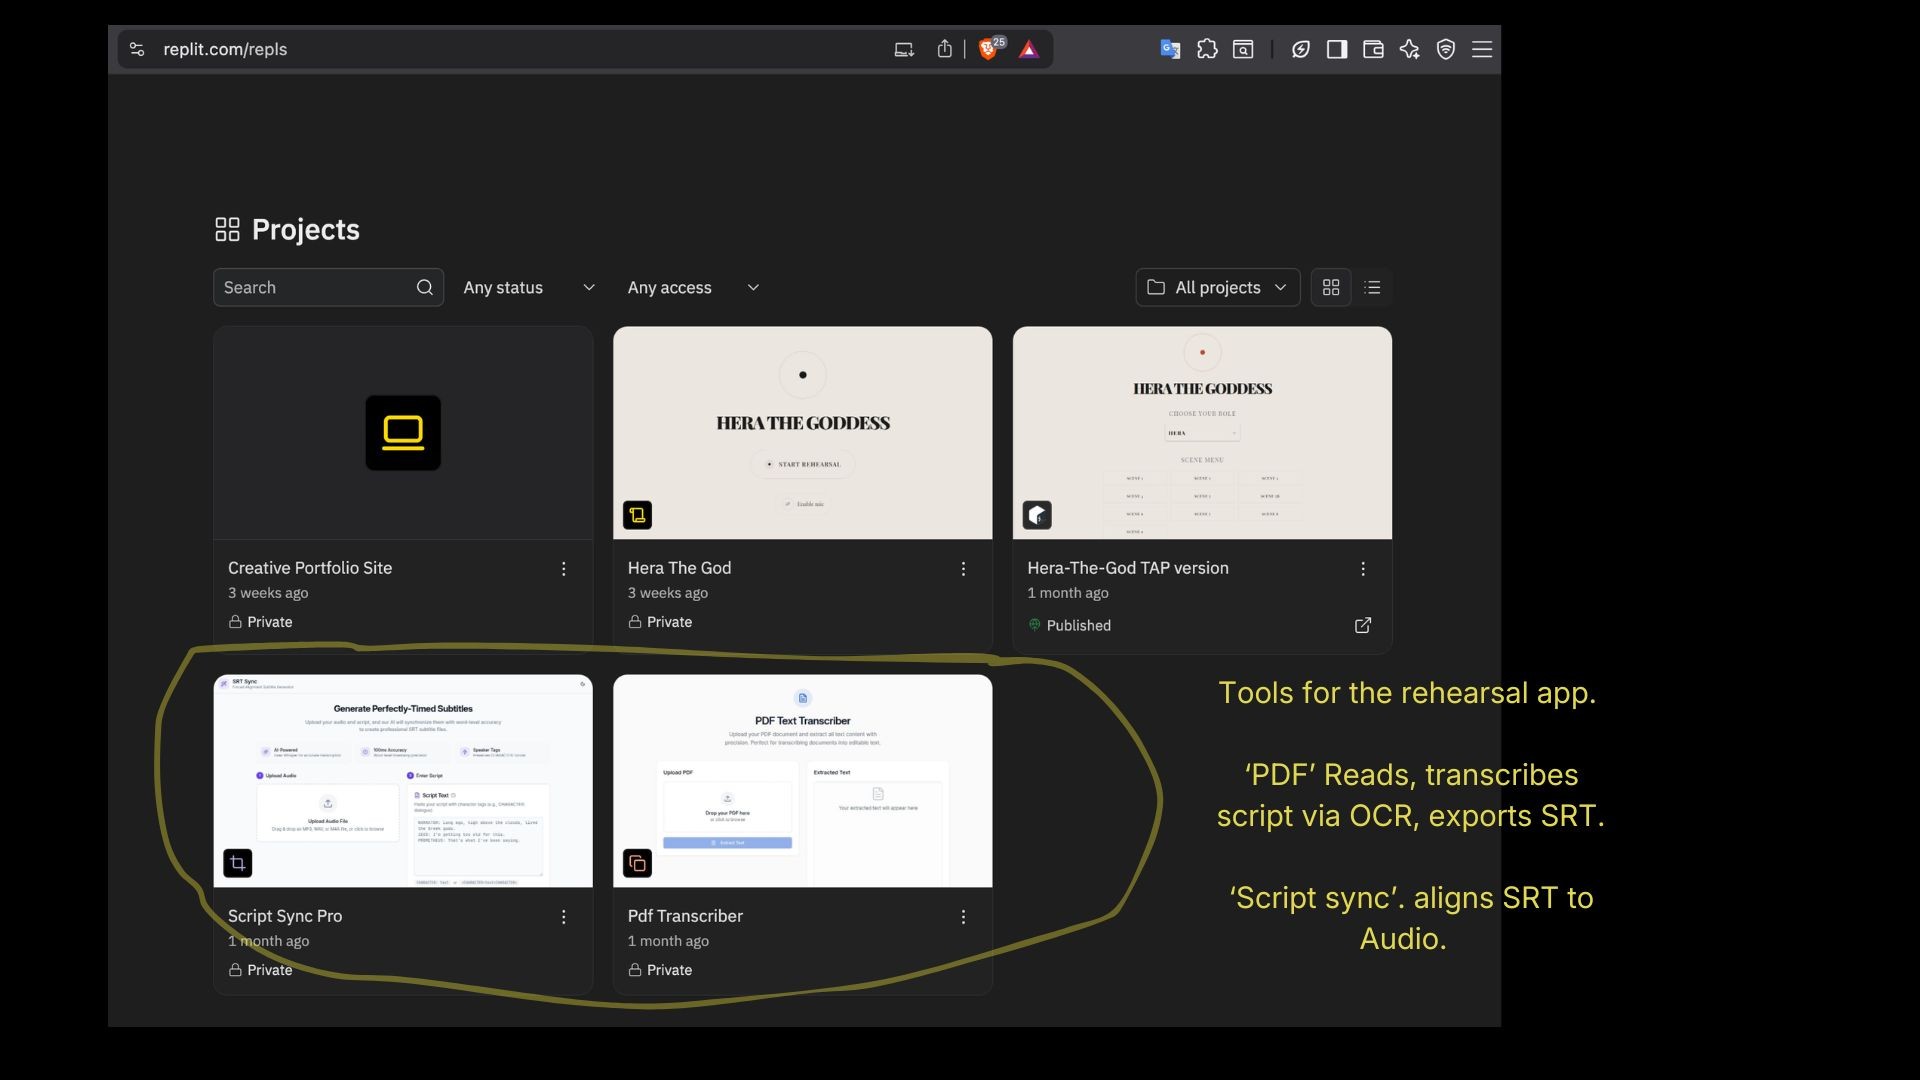Open the browser hamburger menu
Image resolution: width=1920 pixels, height=1080 pixels.
click(1482, 49)
